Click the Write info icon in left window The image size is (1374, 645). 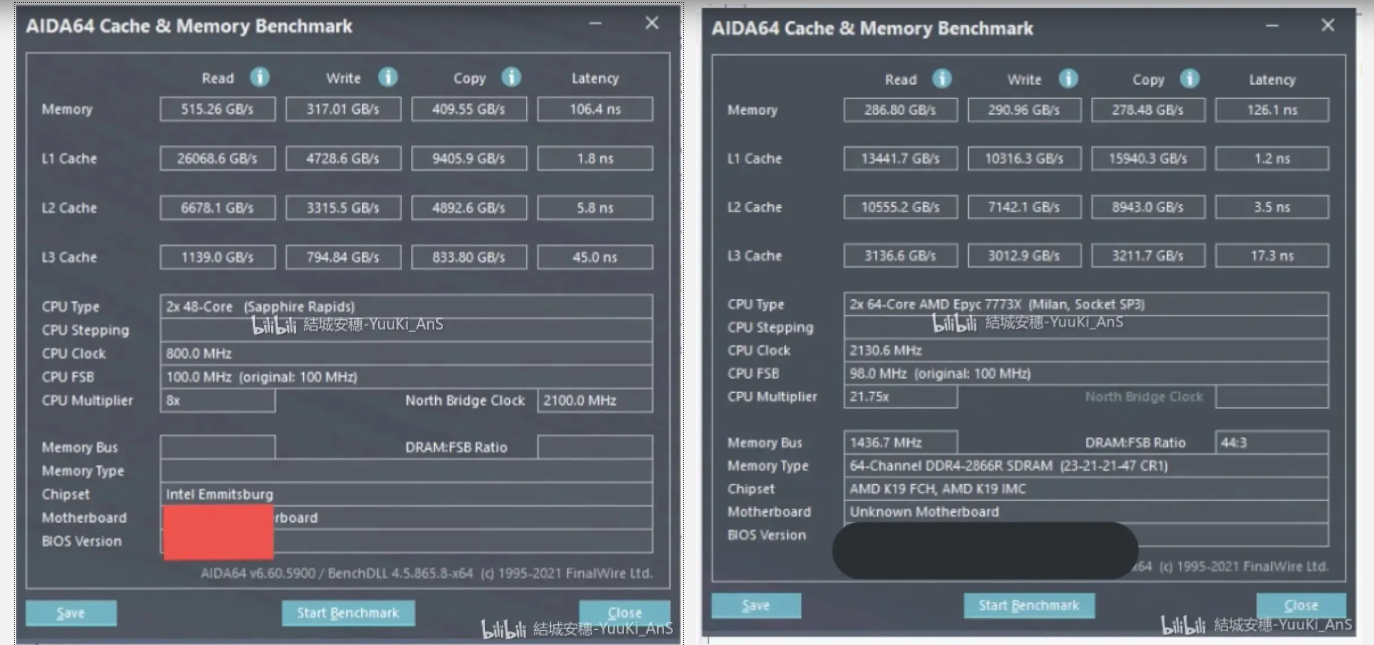pyautogui.click(x=387, y=77)
